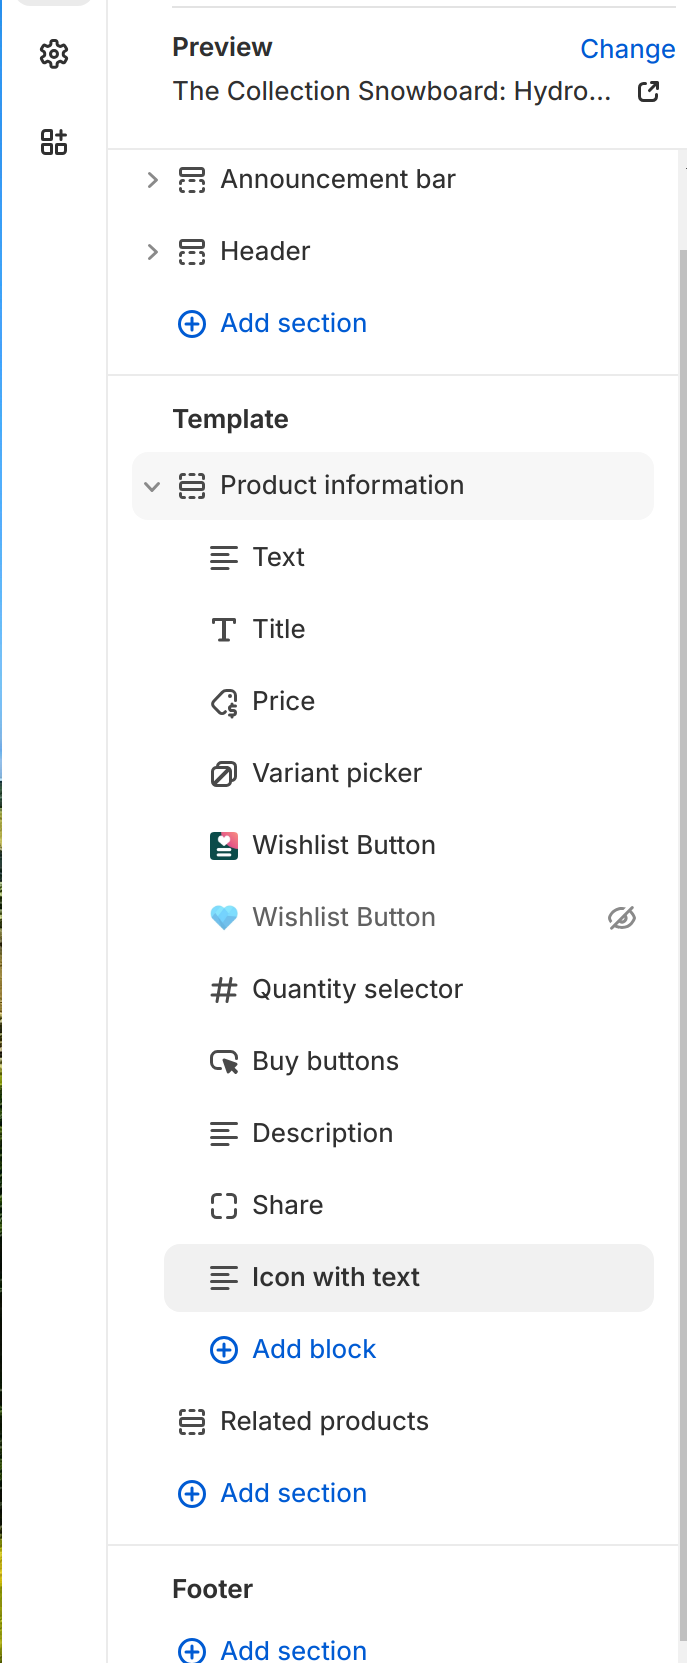
Task: Click the Quantity selector hash icon
Action: (x=224, y=990)
